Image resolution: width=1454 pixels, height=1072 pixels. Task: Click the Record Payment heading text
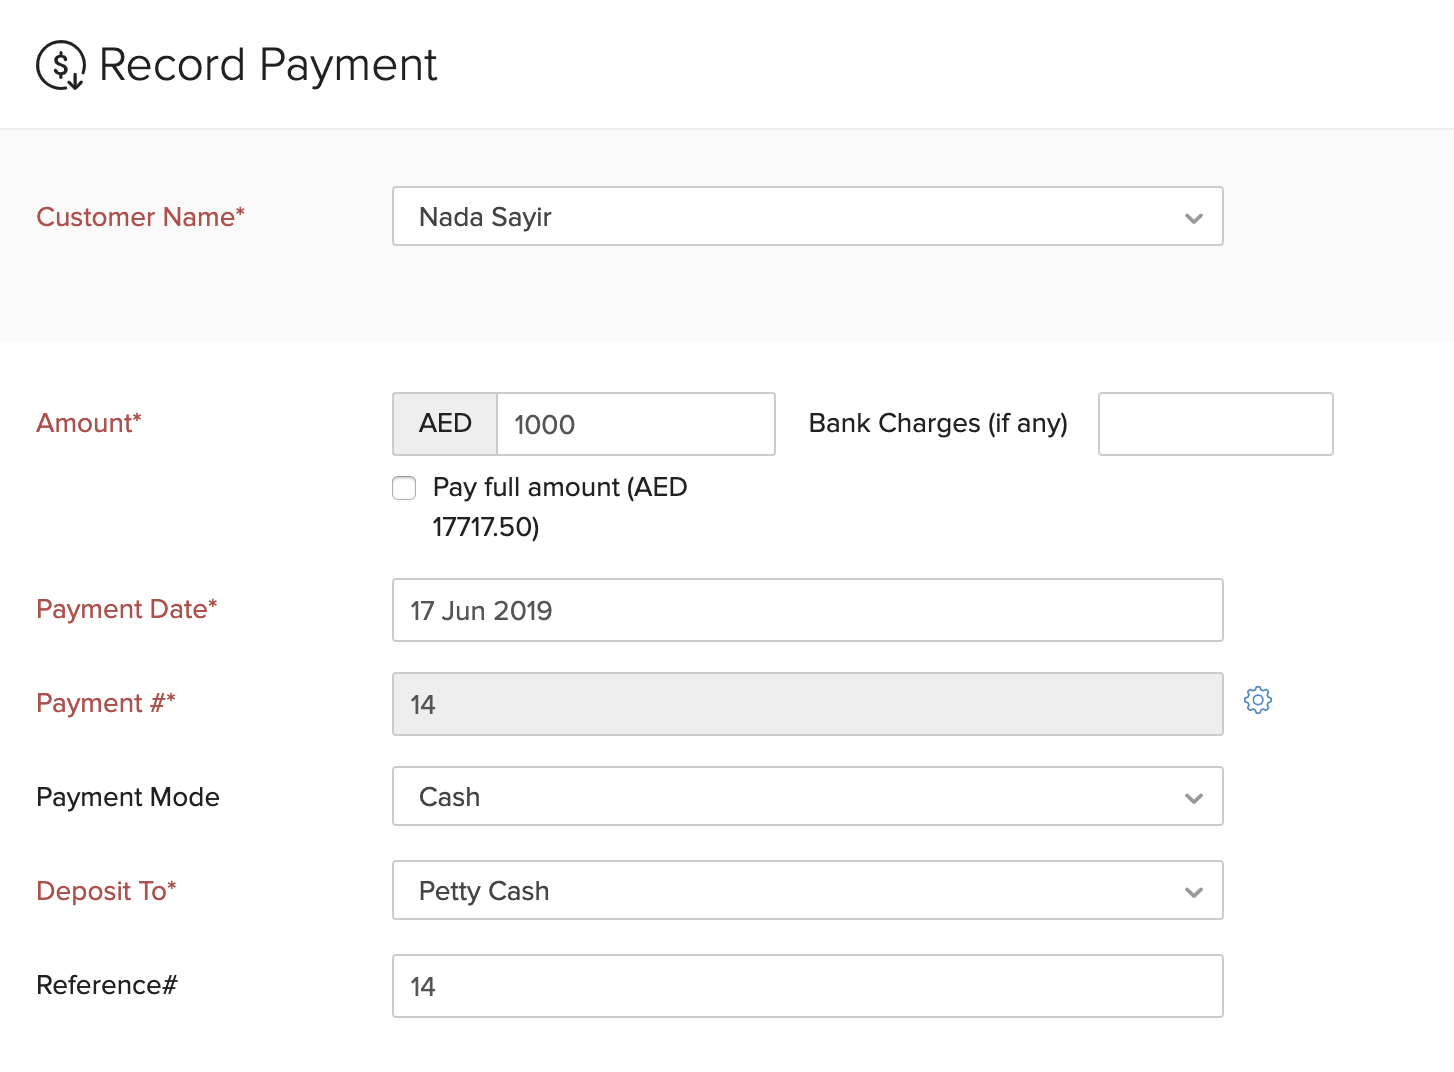coord(268,66)
